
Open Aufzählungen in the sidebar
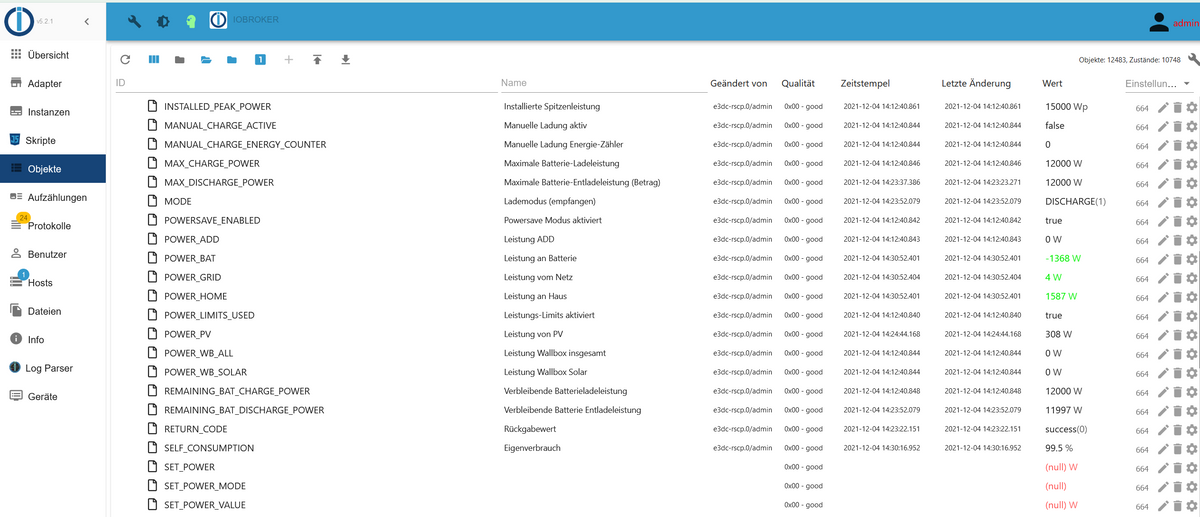[x=53, y=197]
